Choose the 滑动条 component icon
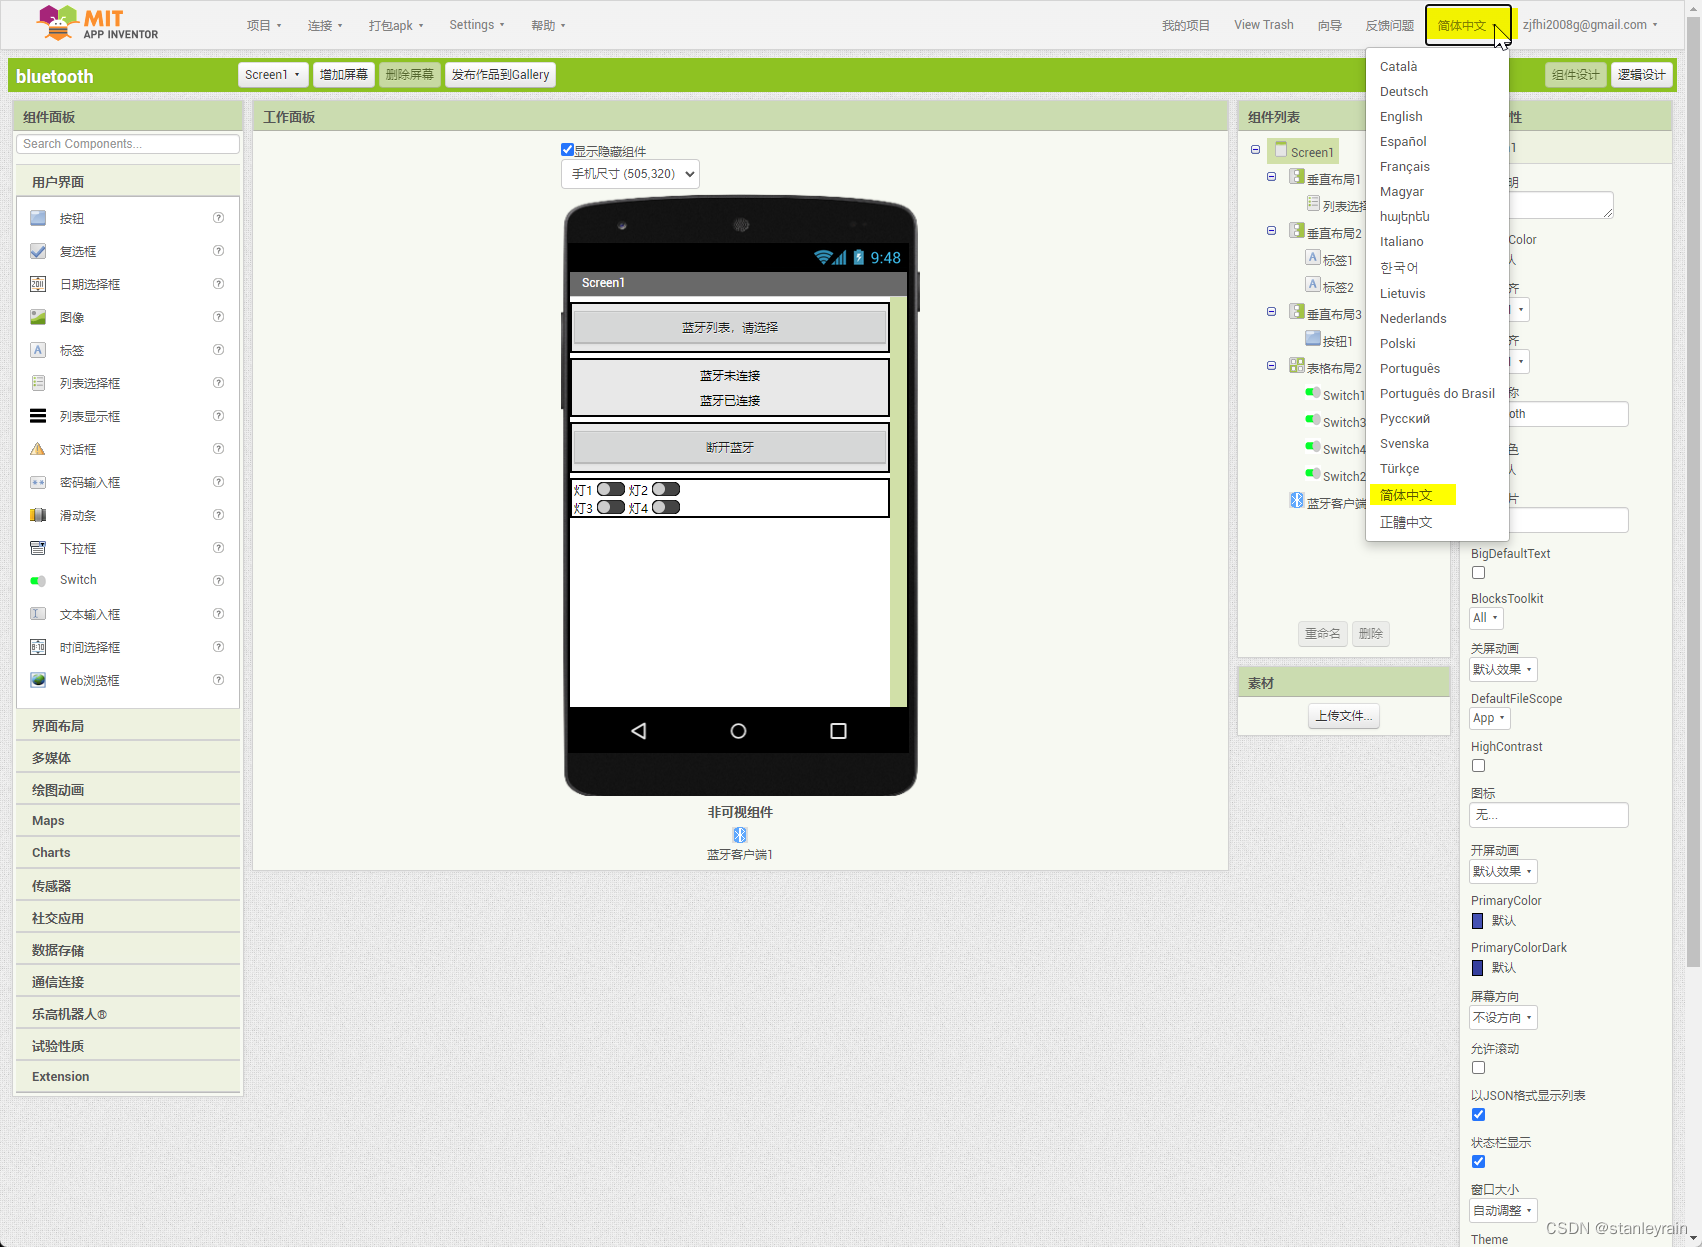Image resolution: width=1702 pixels, height=1247 pixels. [38, 515]
